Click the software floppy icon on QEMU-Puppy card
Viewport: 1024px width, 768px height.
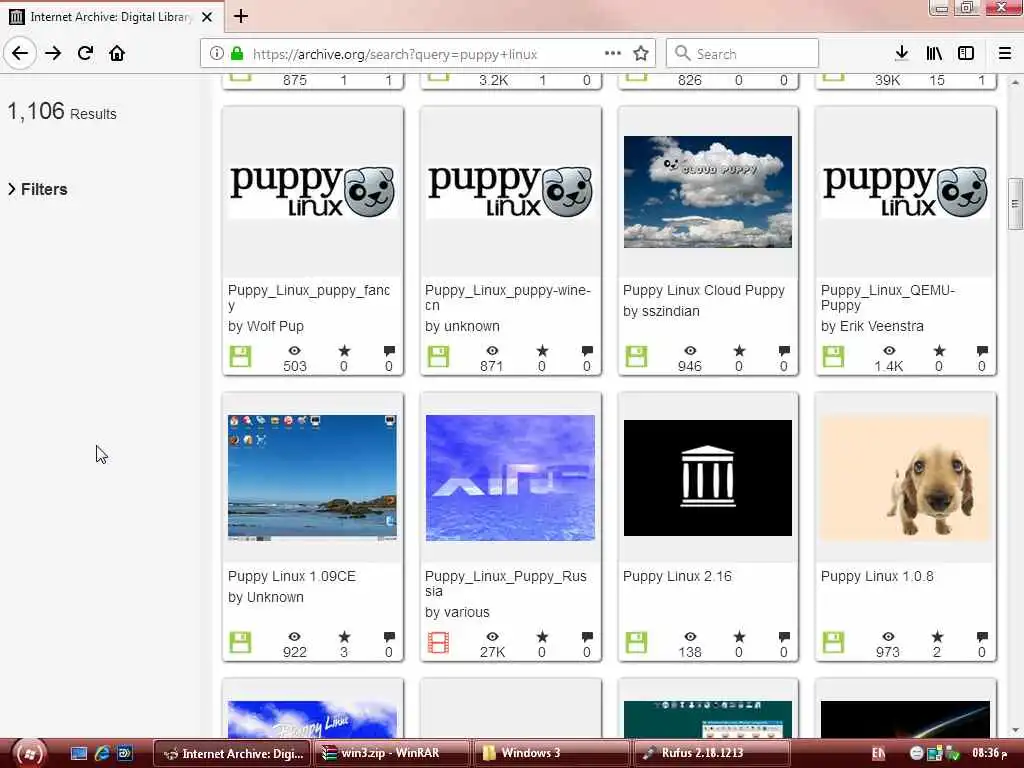click(833, 357)
